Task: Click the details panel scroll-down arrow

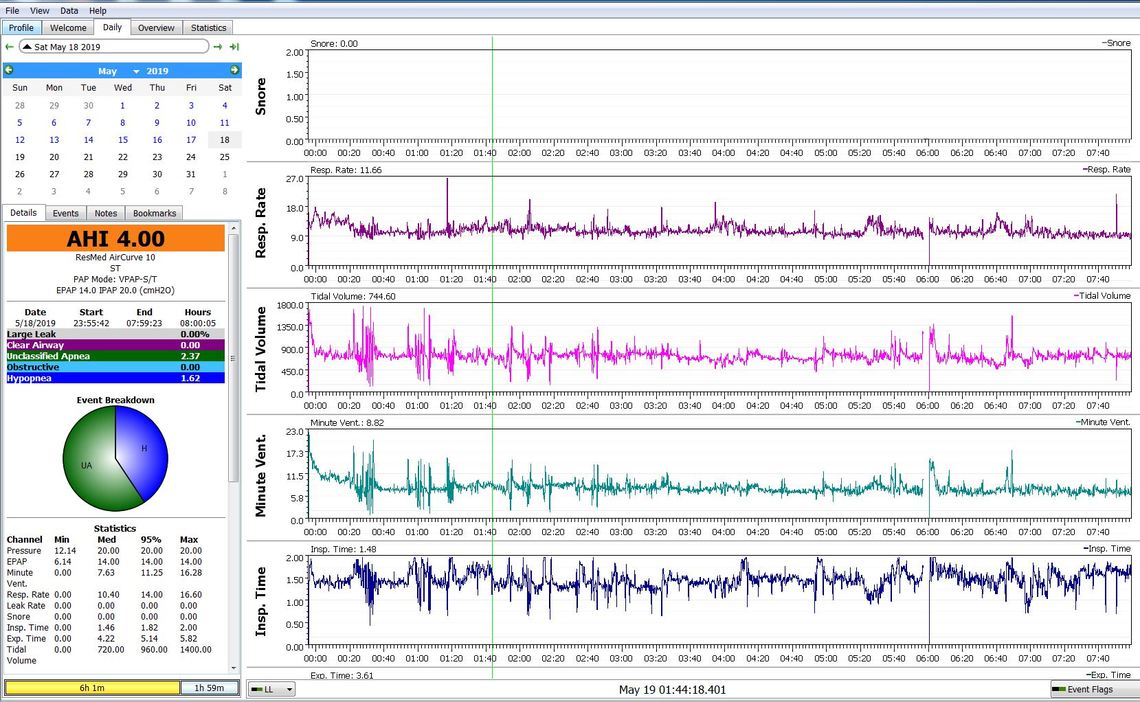Action: click(x=233, y=668)
